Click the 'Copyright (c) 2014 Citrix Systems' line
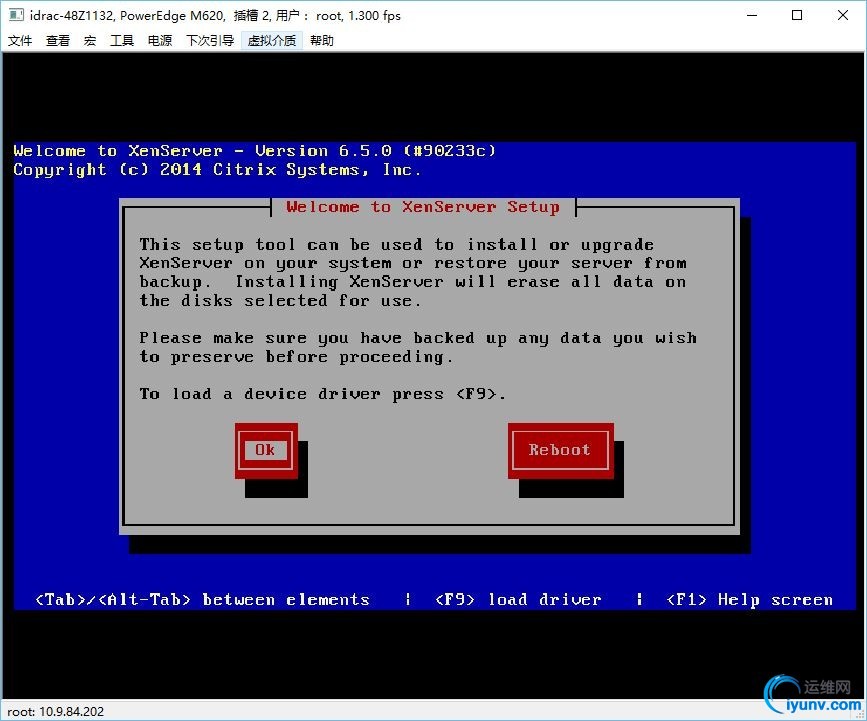Viewport: 867px width, 721px height. click(217, 170)
